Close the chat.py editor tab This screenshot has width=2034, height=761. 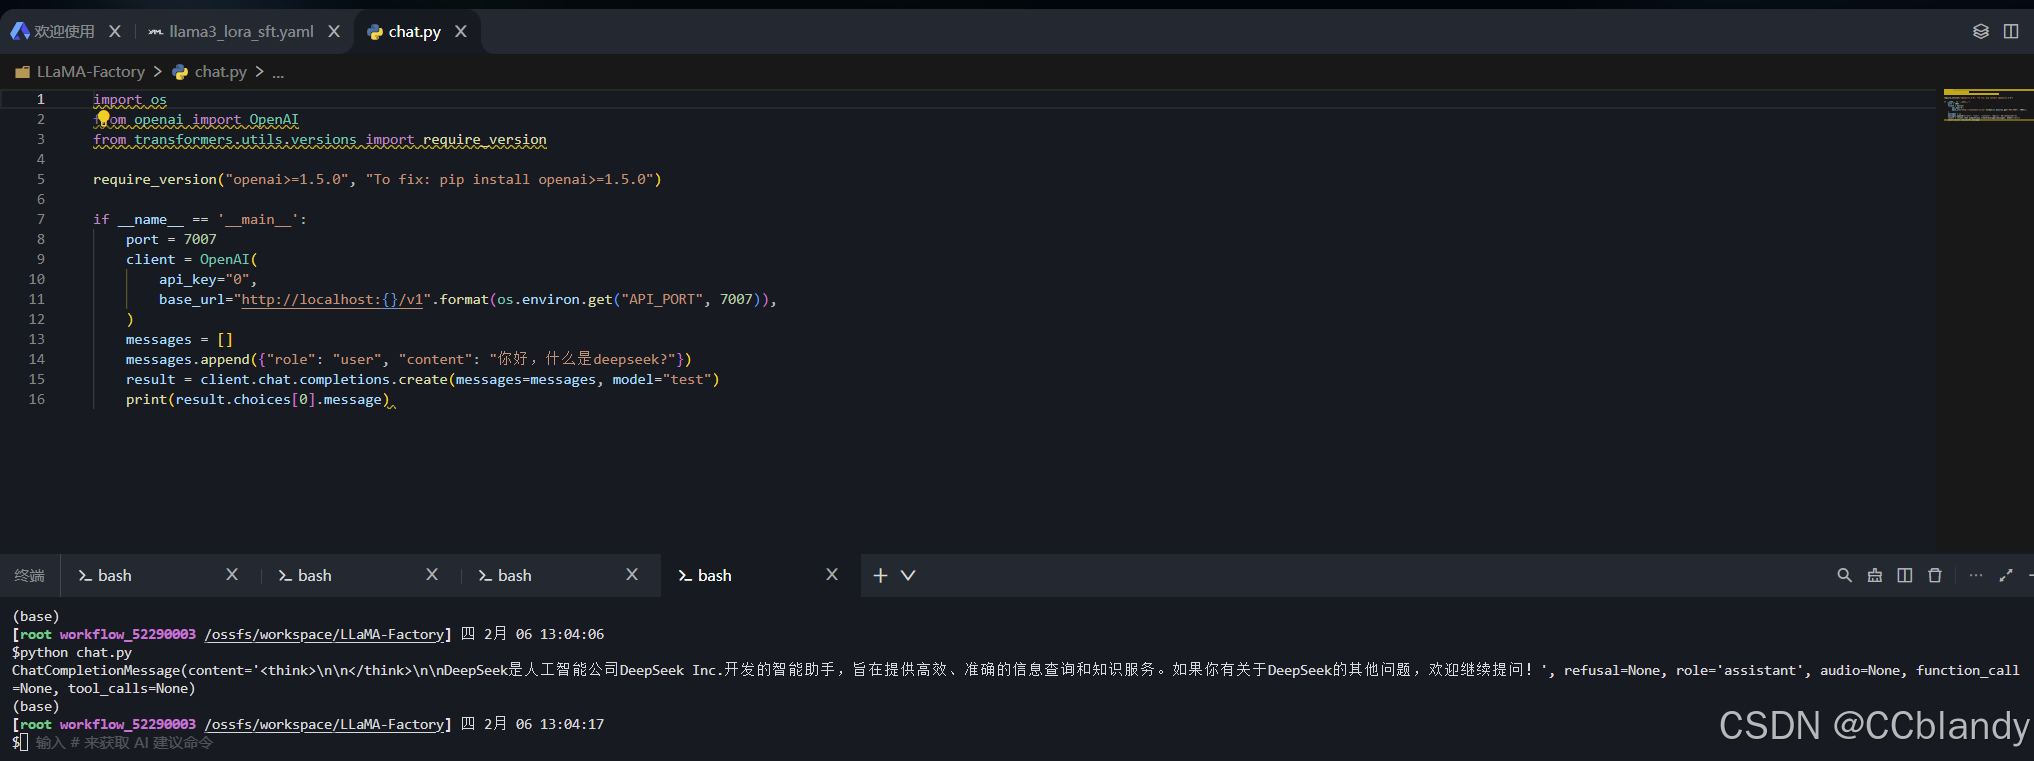pos(461,31)
